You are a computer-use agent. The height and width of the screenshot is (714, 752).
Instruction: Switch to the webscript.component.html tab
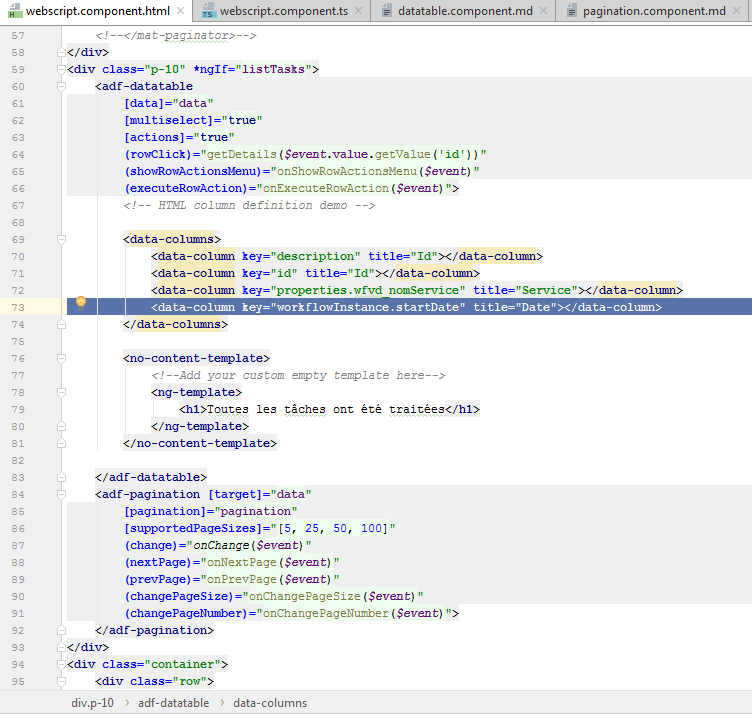(x=98, y=11)
